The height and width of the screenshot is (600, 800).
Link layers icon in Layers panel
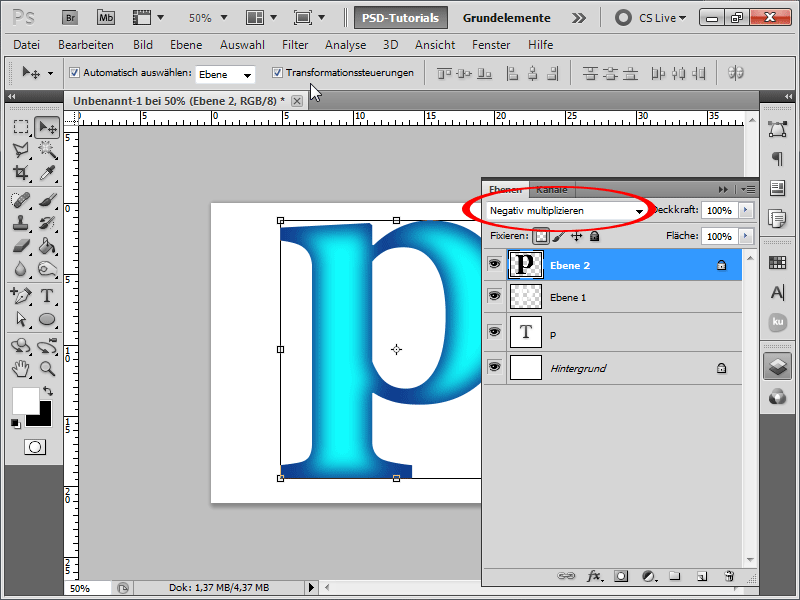pos(566,576)
